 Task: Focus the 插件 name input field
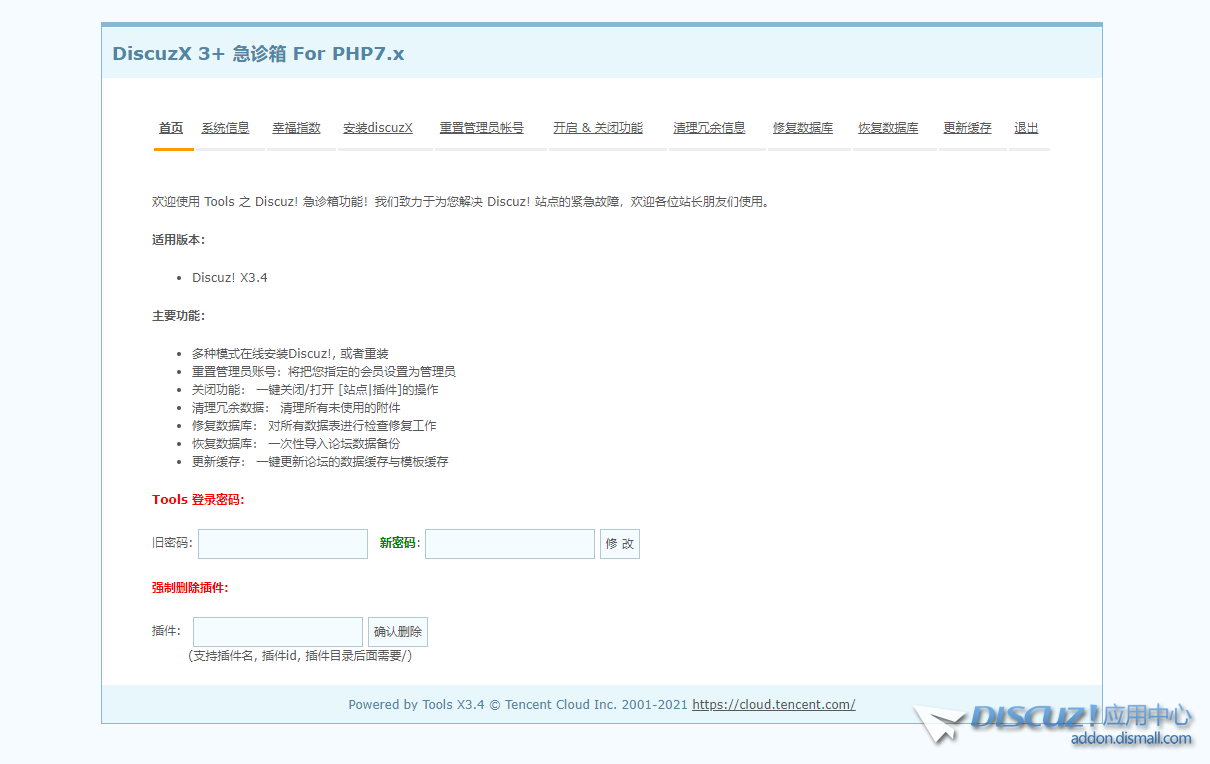tap(278, 632)
